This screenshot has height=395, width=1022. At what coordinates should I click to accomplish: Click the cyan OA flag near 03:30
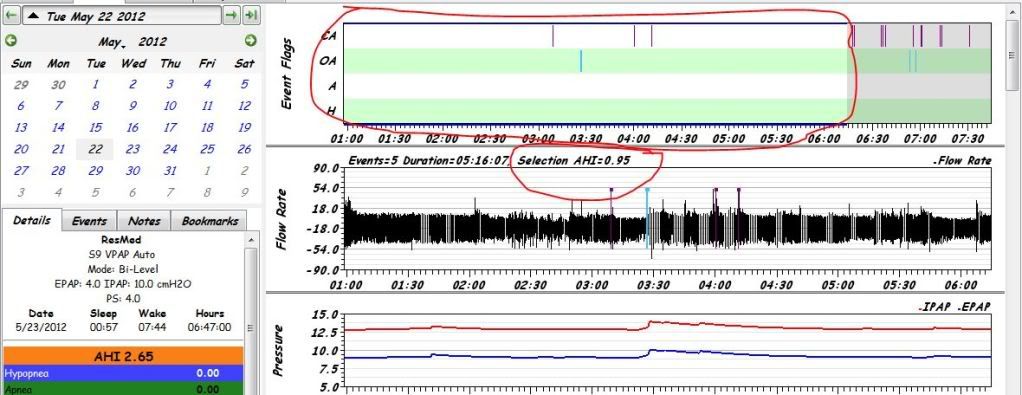pos(581,61)
